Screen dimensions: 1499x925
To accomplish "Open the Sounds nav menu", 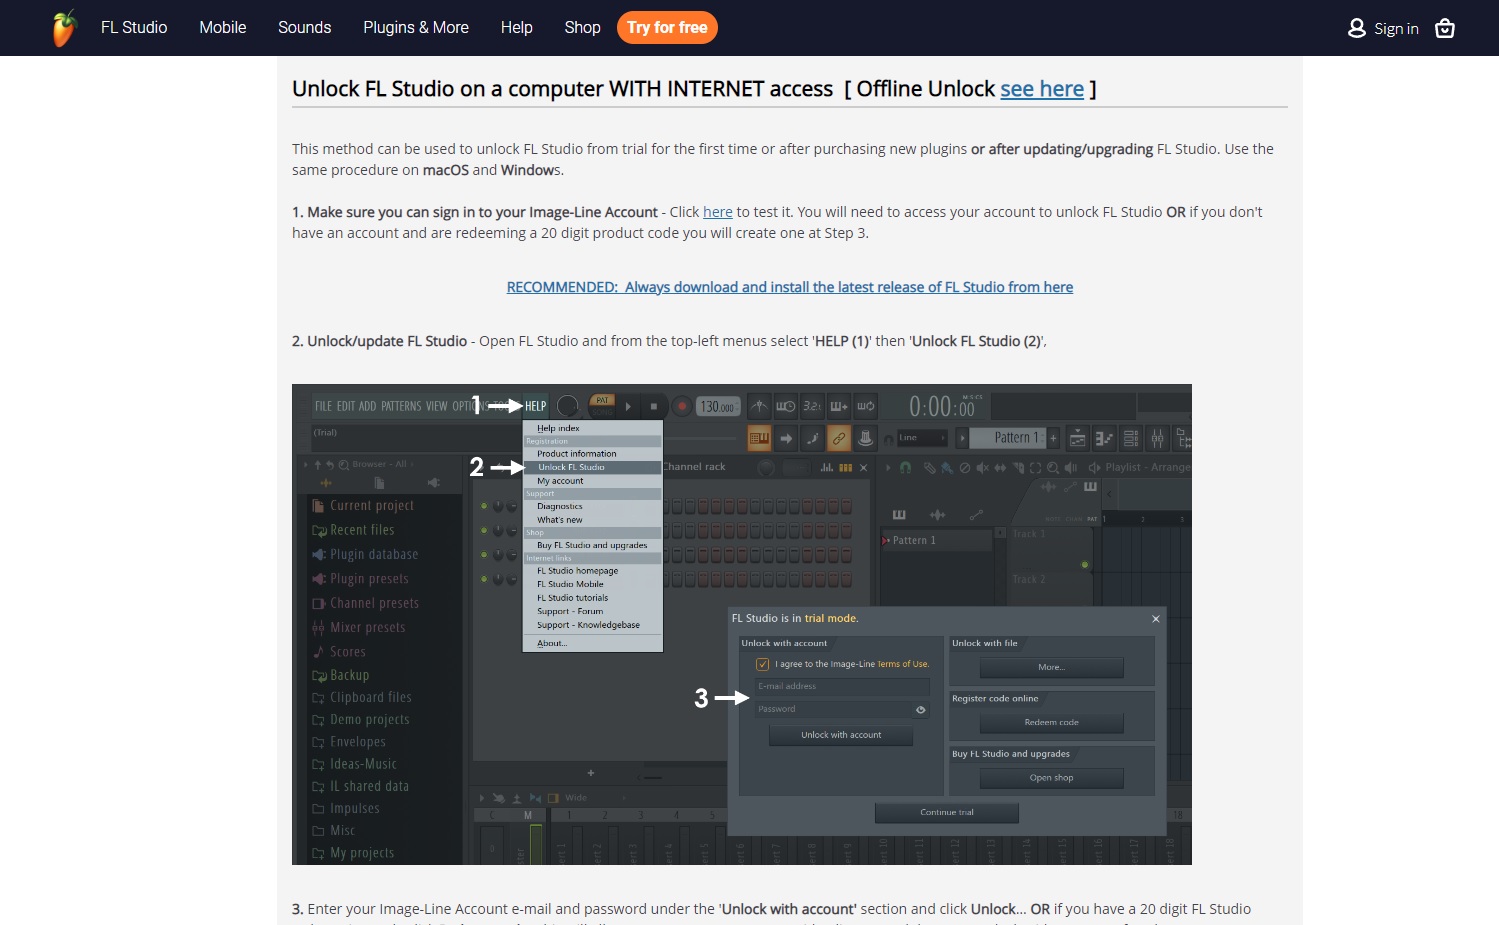I will (x=304, y=28).
